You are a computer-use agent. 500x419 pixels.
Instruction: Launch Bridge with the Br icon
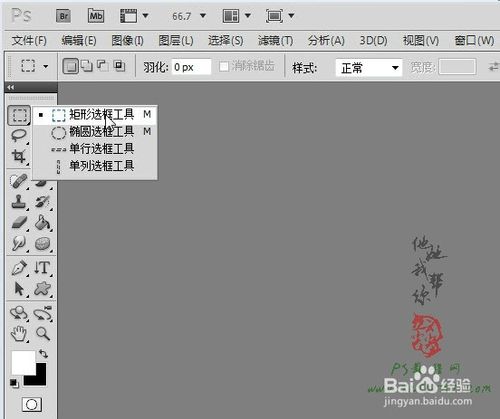tap(63, 16)
